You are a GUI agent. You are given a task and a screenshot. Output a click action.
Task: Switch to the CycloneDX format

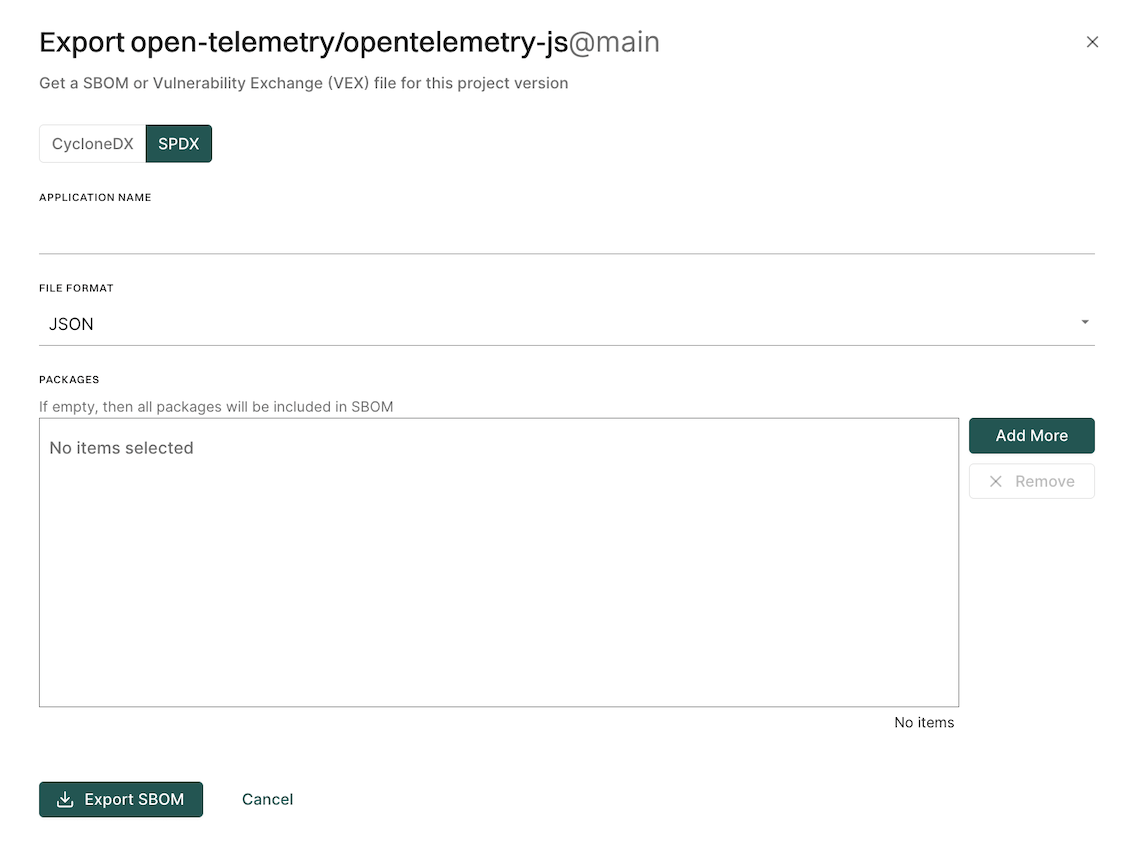pyautogui.click(x=93, y=144)
